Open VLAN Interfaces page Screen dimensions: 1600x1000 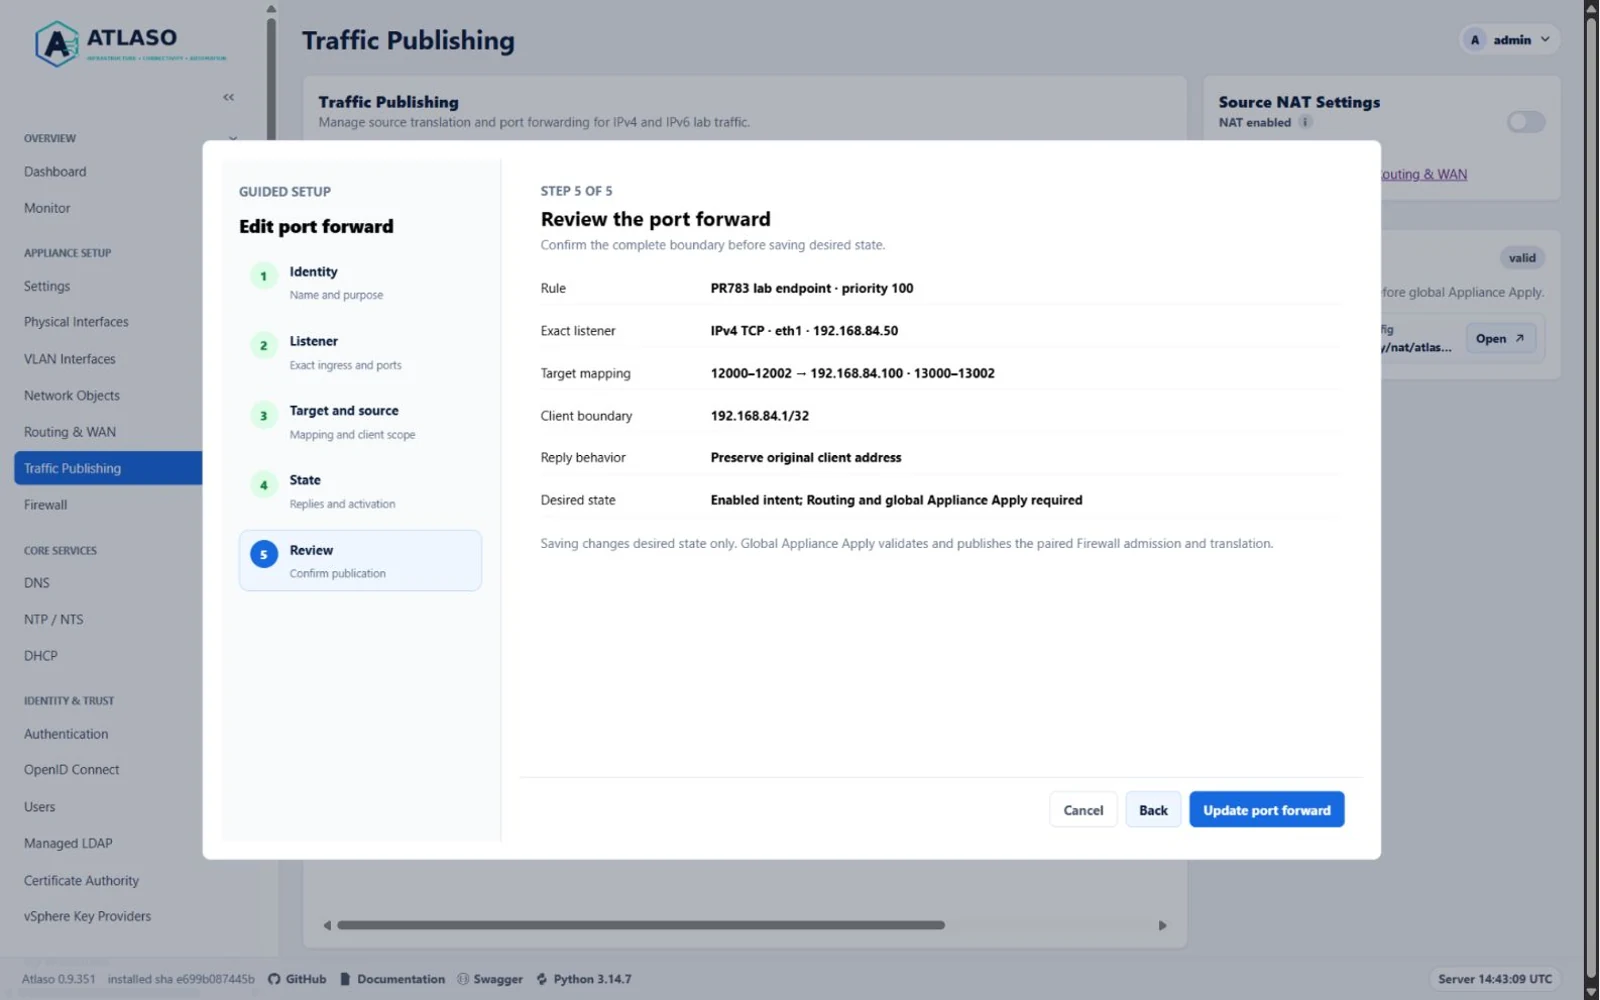pyautogui.click(x=70, y=359)
